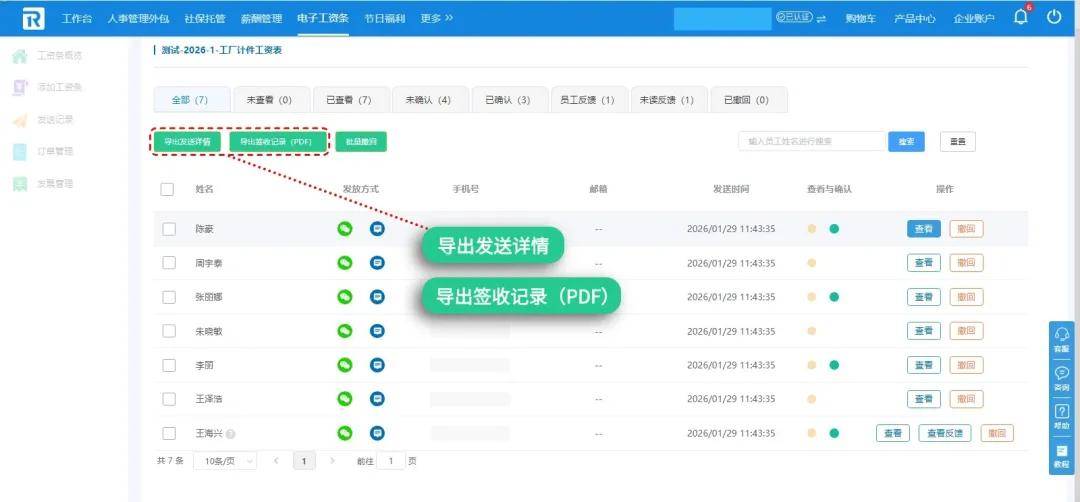Click SMS icon in 王泽浩 row

[x=377, y=399]
